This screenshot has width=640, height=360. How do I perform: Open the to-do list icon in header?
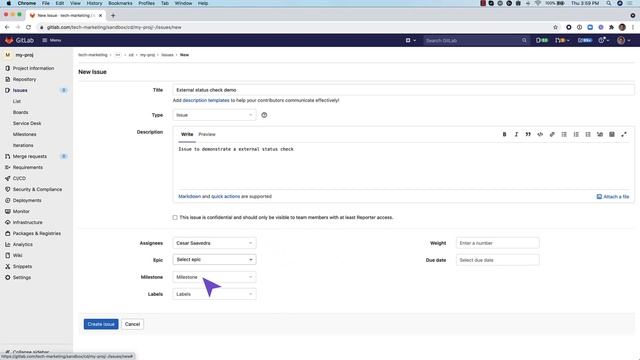coord(584,40)
